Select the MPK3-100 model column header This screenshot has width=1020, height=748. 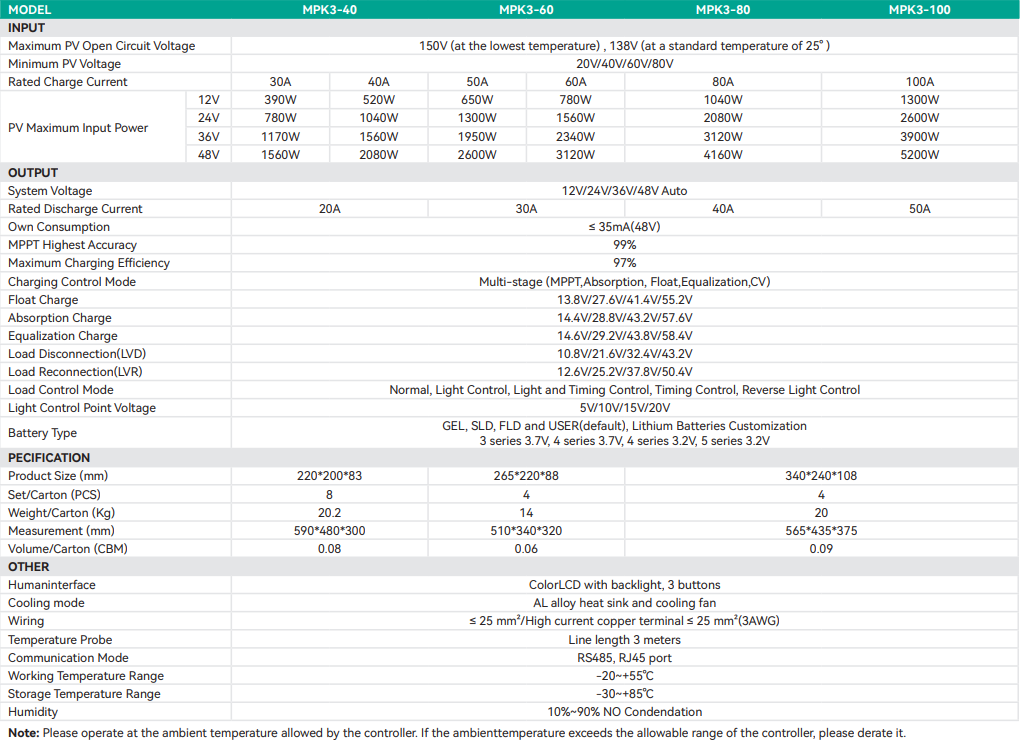[x=919, y=10]
